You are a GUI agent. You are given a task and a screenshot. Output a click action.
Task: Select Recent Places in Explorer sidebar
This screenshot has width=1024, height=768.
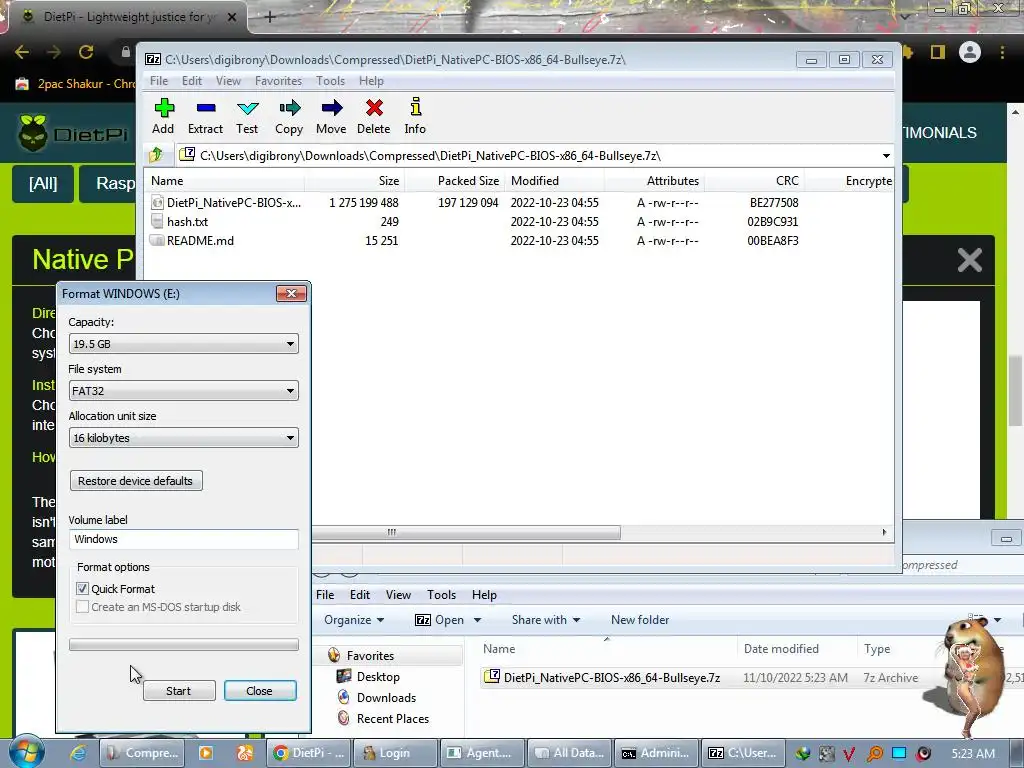[x=392, y=718]
